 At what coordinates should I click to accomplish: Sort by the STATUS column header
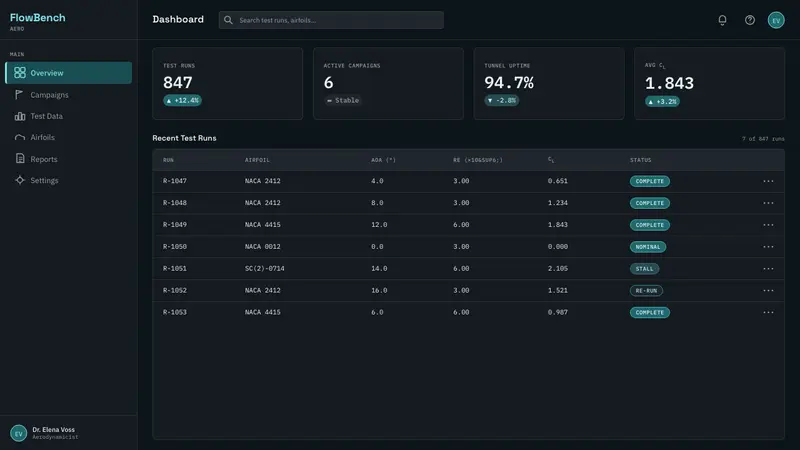click(641, 160)
